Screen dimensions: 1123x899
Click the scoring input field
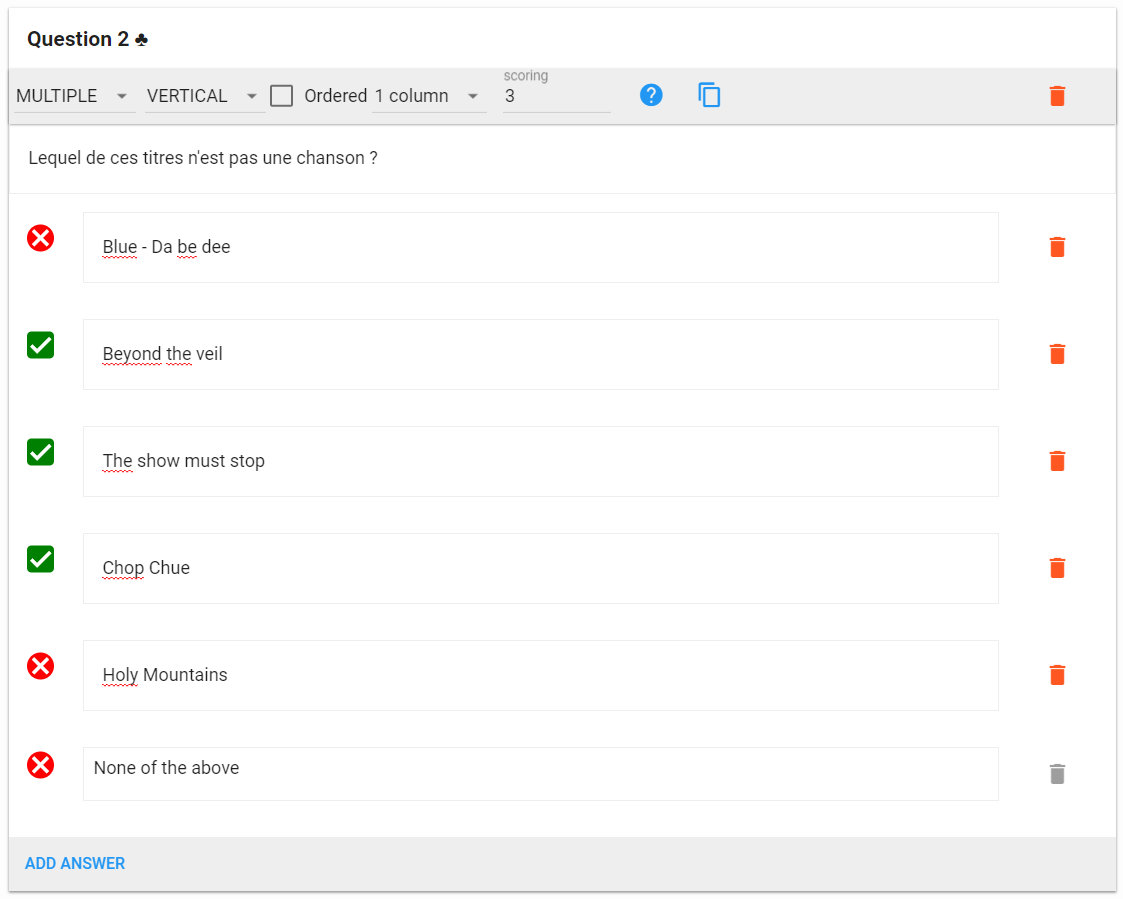[555, 97]
